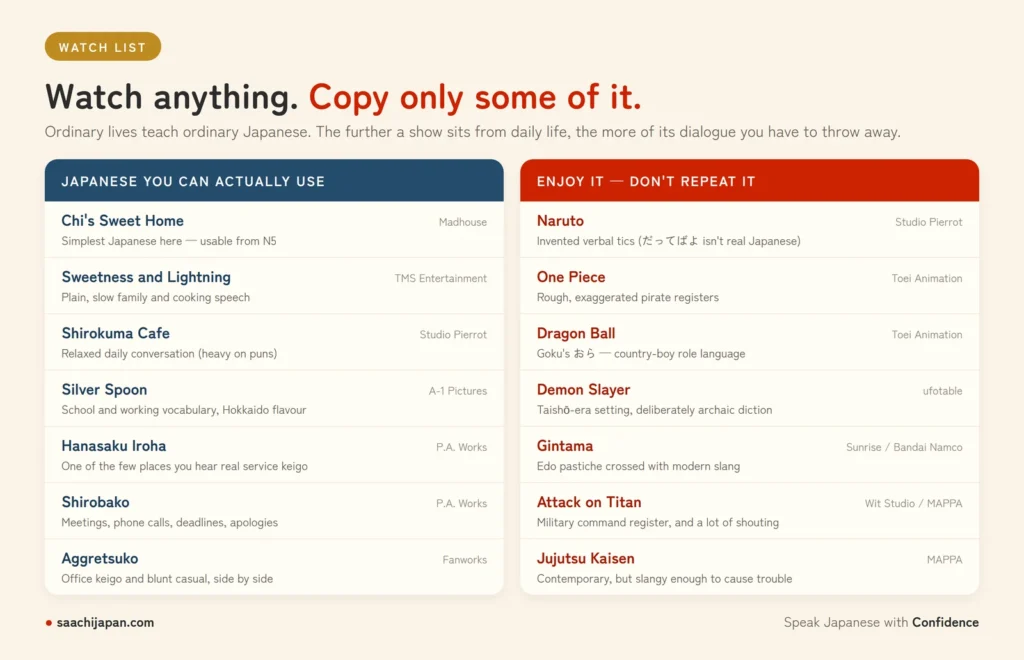1024x660 pixels.
Task: Click the Wit Studio / MAPPA label
Action: tap(914, 503)
